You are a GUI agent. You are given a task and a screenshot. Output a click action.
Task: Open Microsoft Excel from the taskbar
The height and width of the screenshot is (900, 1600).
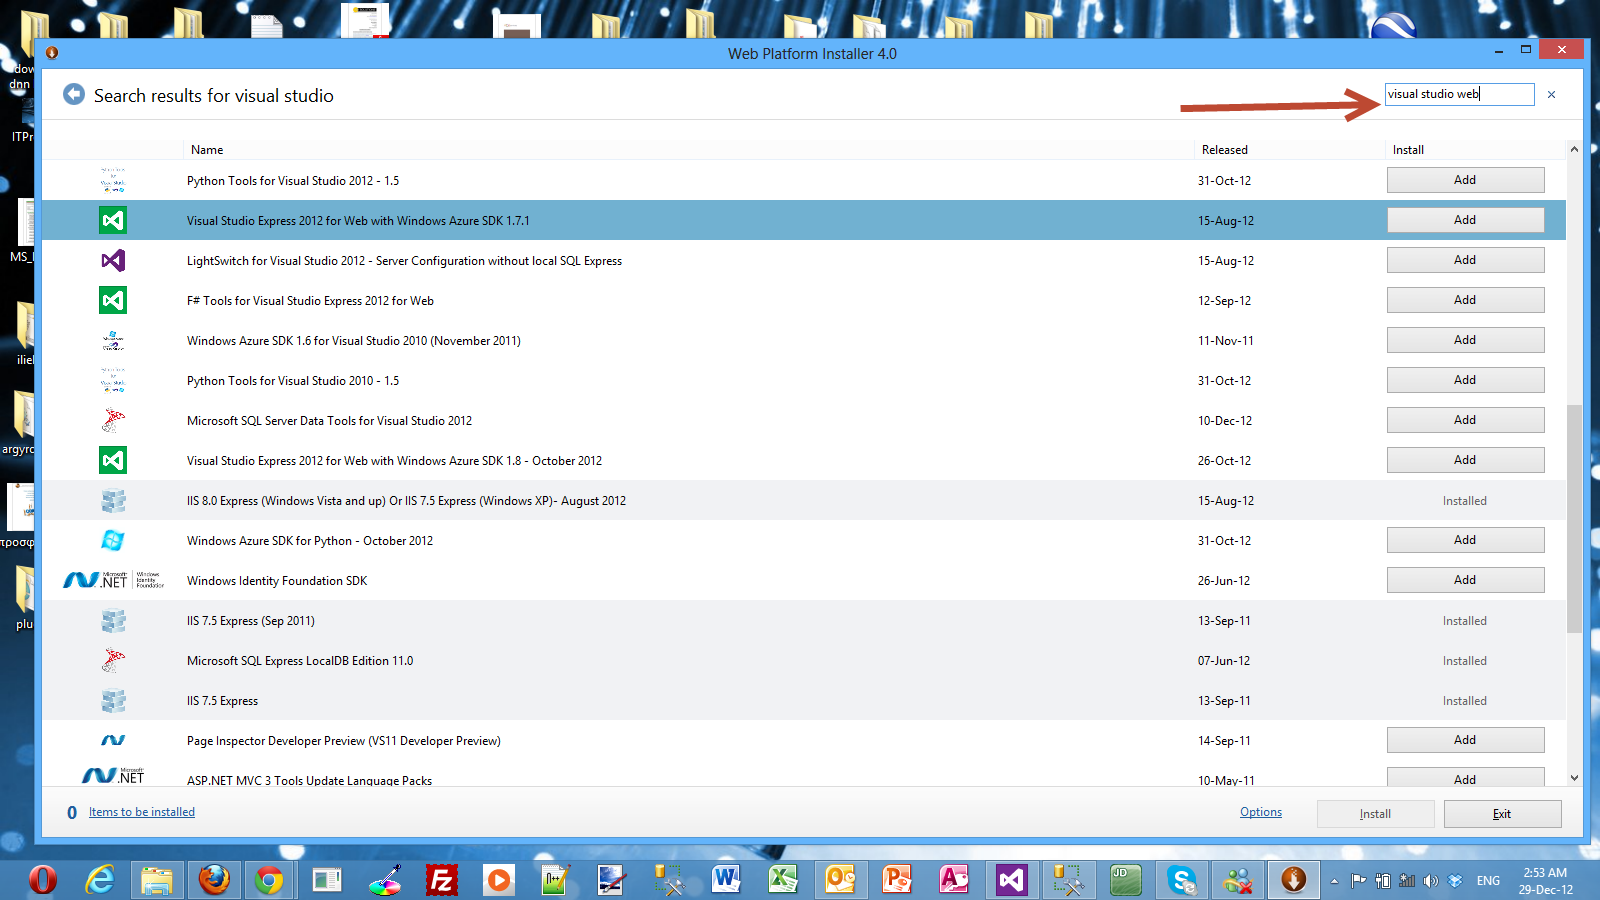tap(783, 880)
